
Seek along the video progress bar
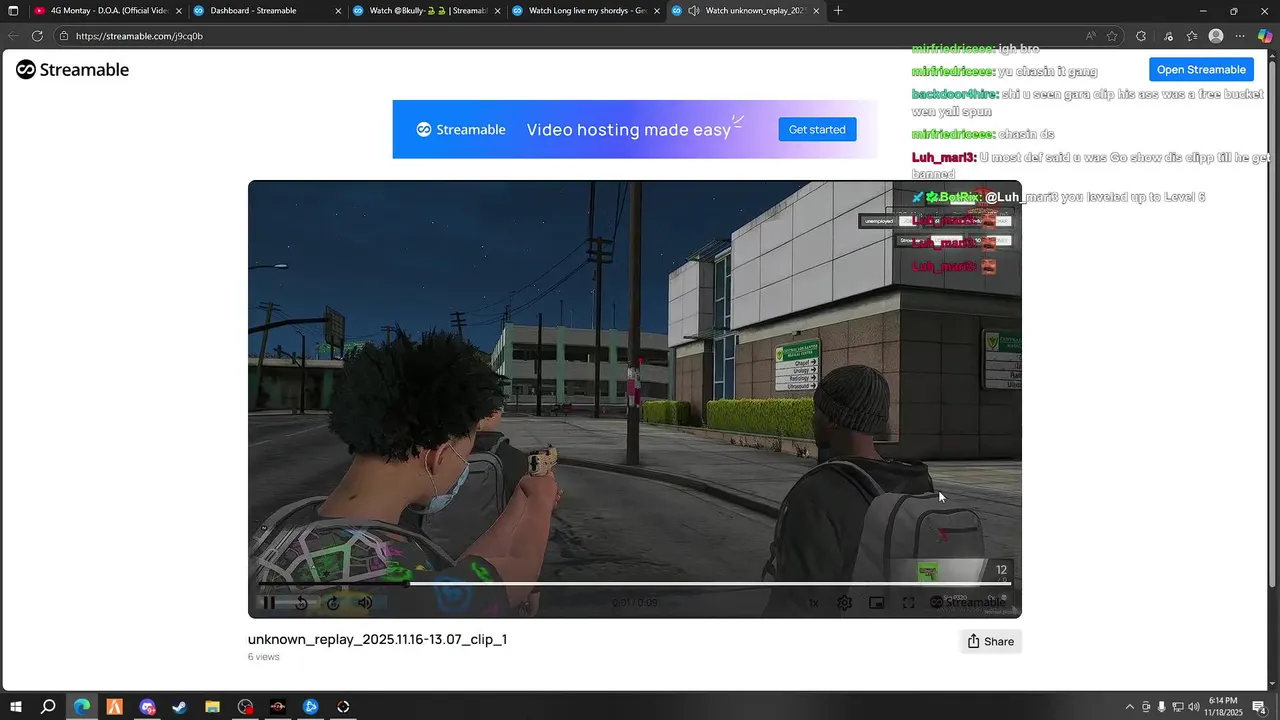point(635,583)
